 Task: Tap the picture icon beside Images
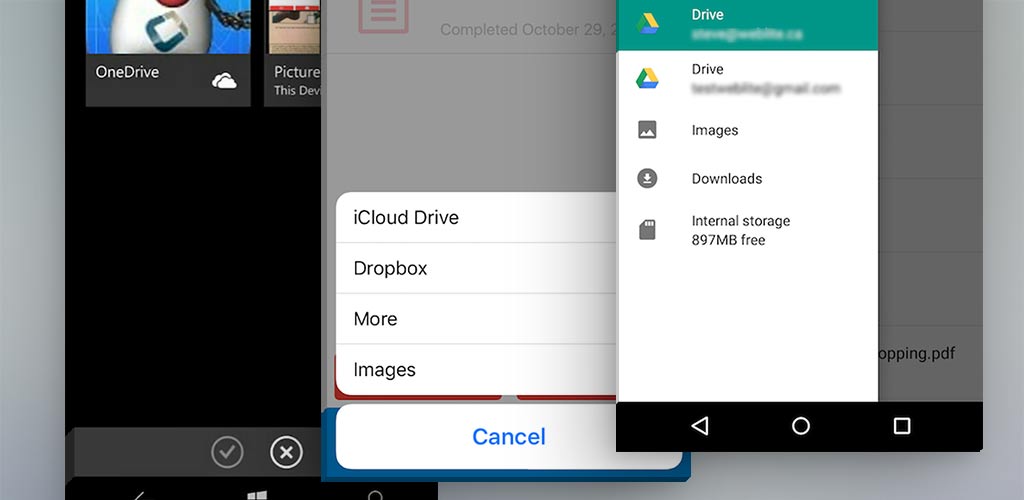coord(647,130)
